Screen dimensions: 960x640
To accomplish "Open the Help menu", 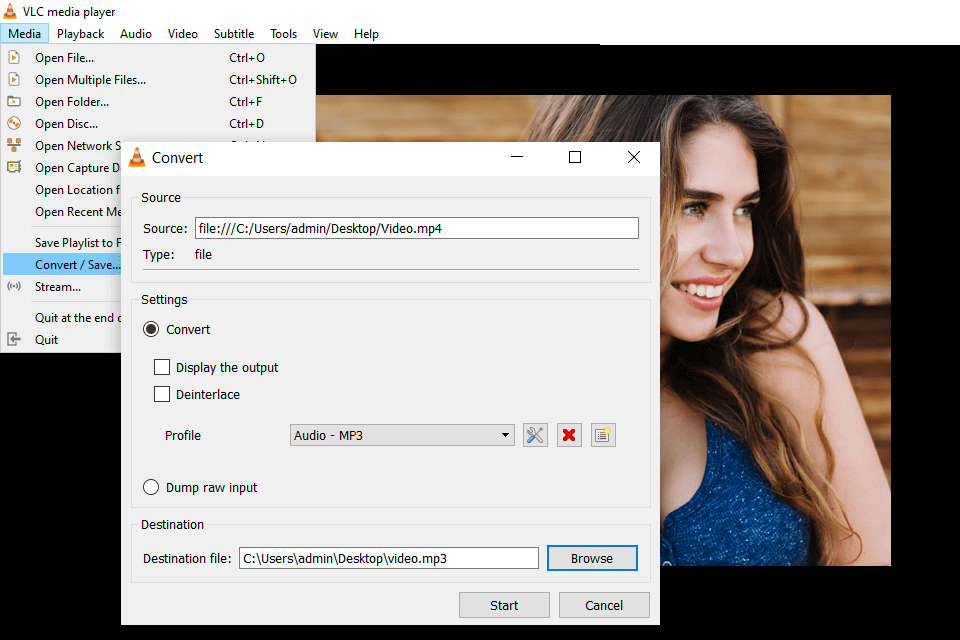I will pos(366,34).
